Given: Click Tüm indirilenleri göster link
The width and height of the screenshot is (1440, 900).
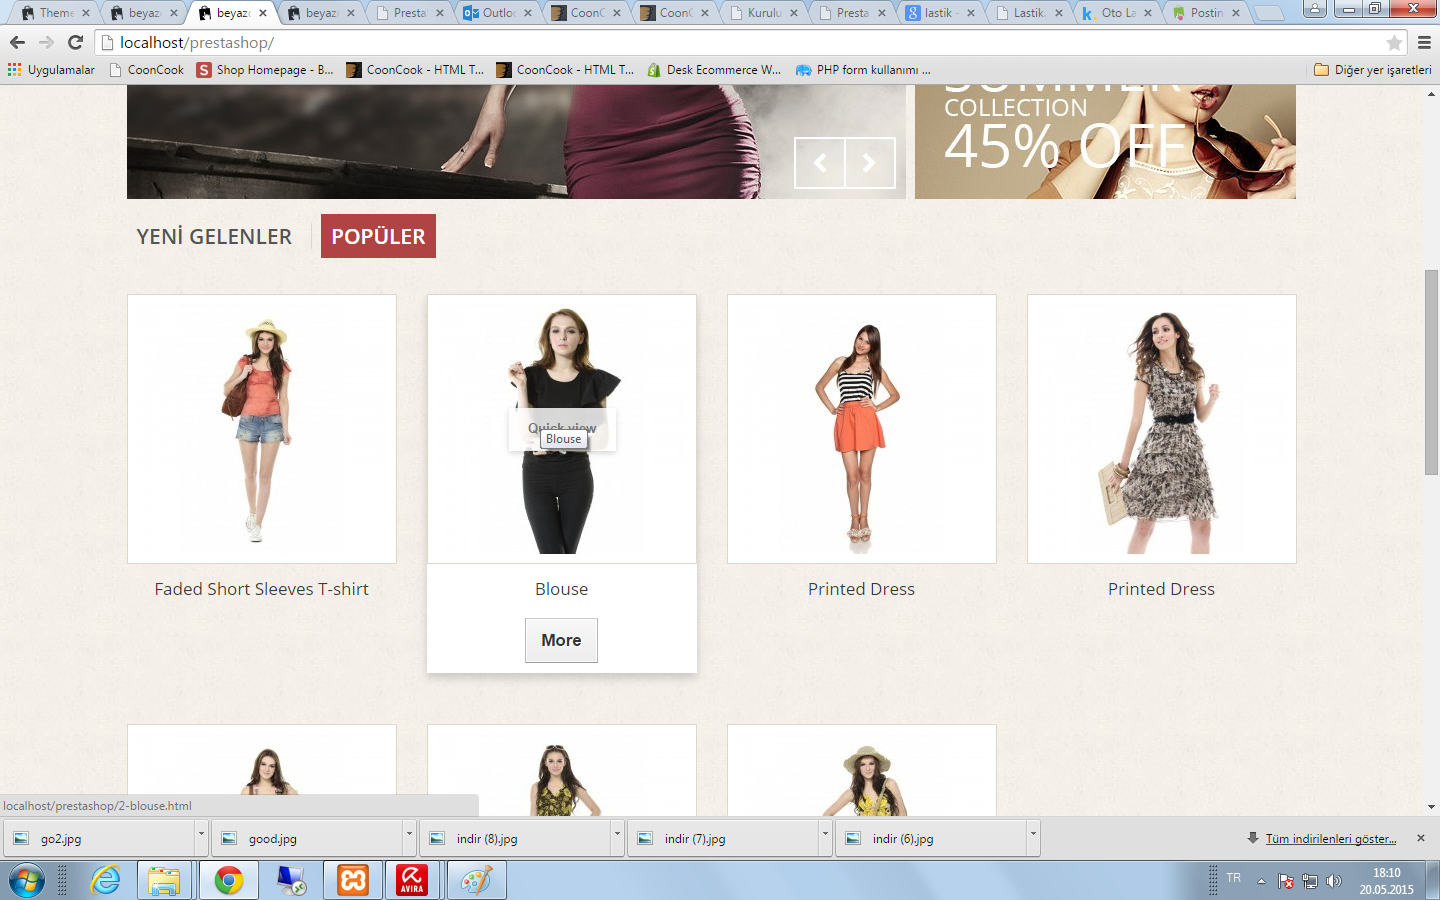Looking at the screenshot, I should tap(1331, 839).
